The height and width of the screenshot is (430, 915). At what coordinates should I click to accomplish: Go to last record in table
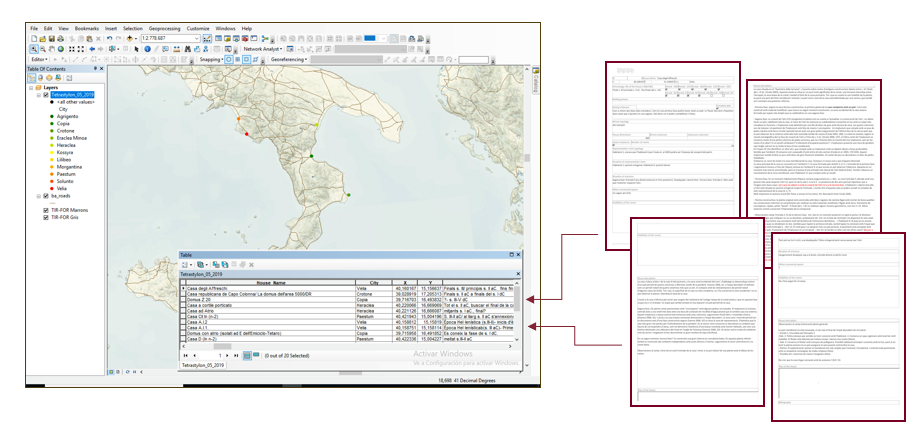[x=234, y=355]
